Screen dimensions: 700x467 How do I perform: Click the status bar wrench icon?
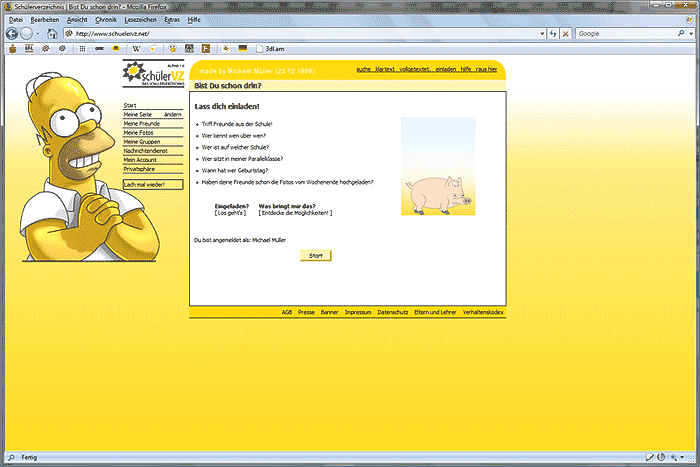pos(674,457)
